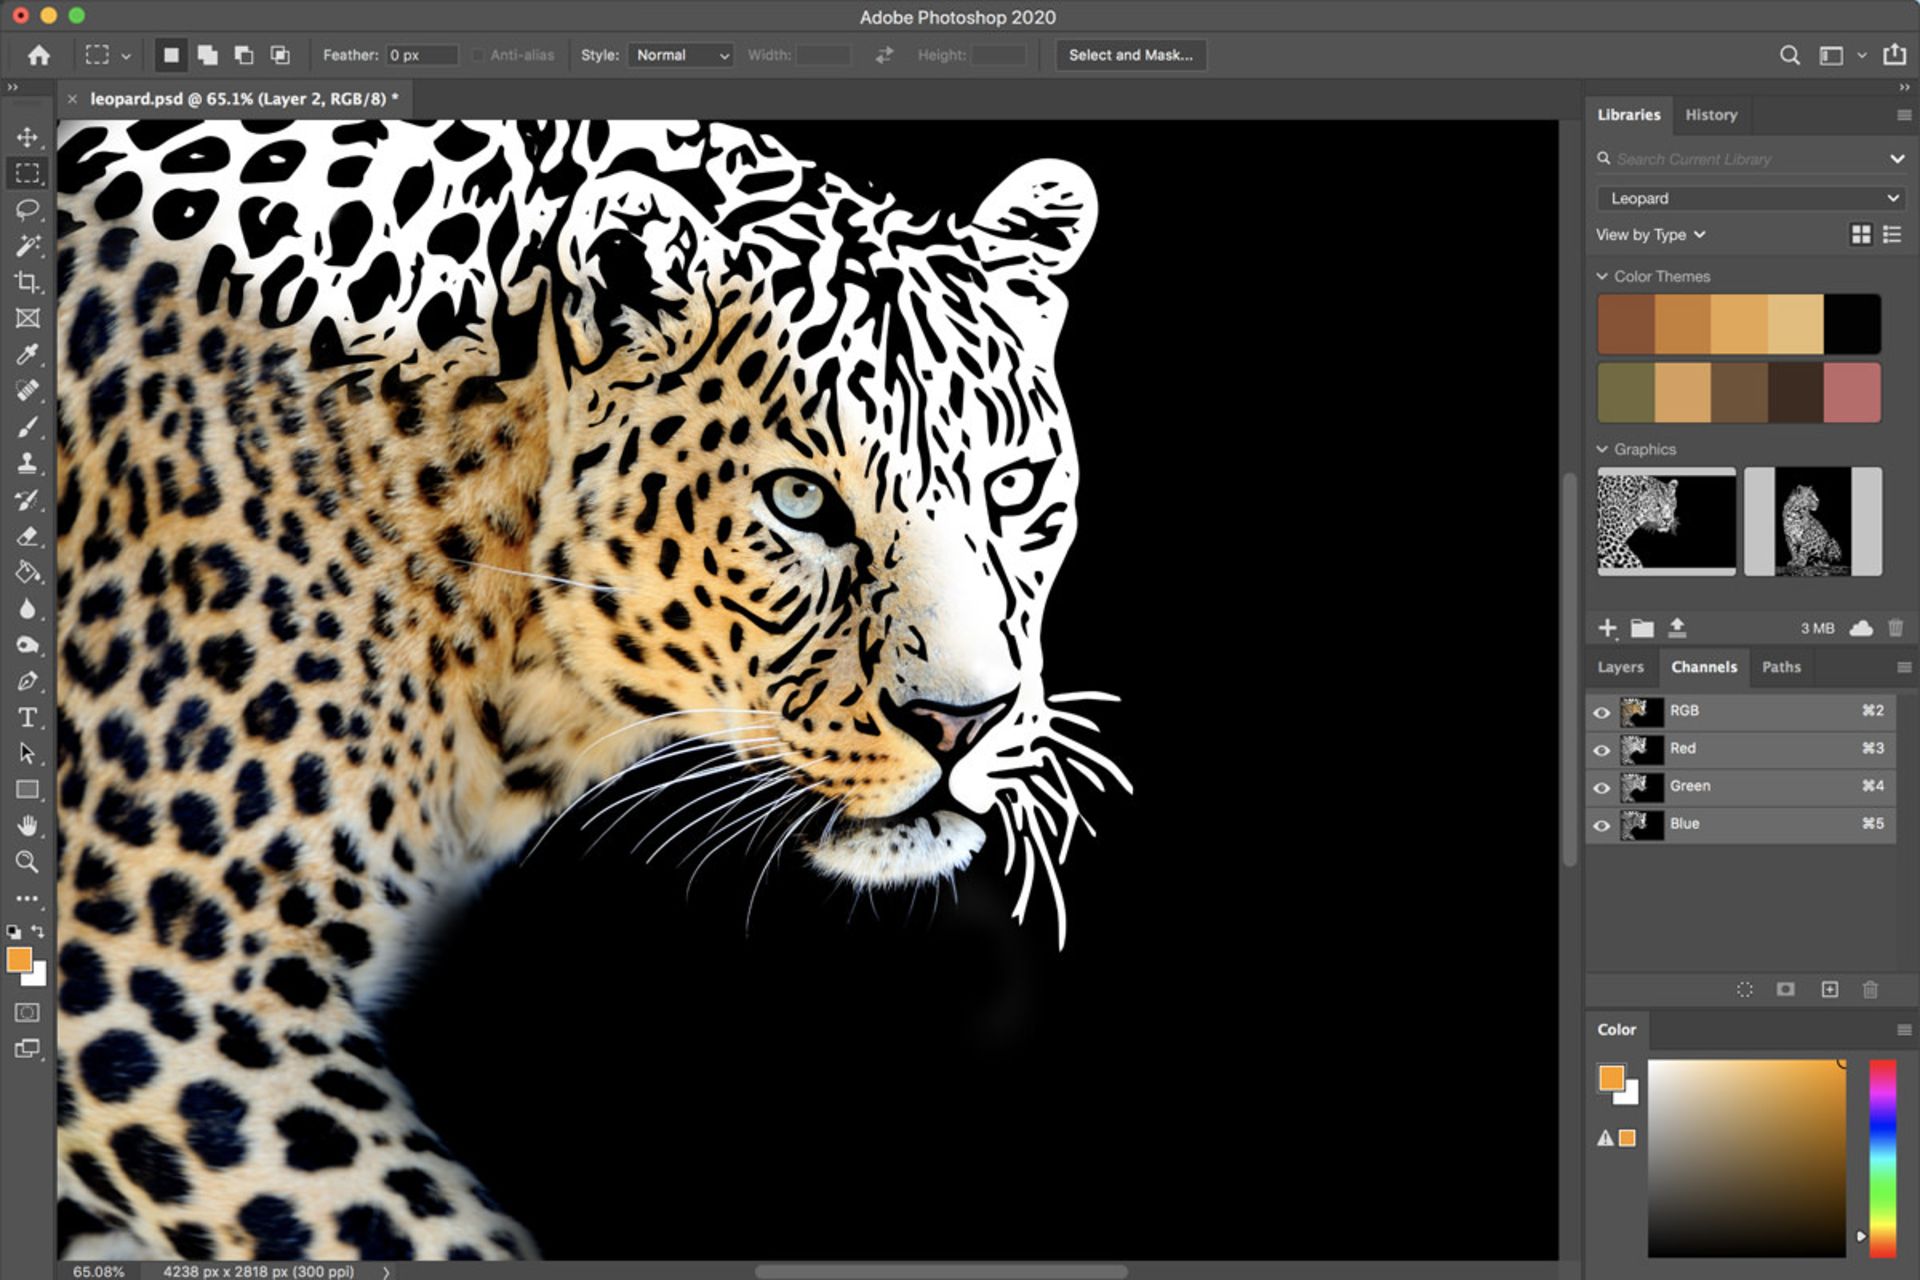This screenshot has width=1920, height=1280.
Task: Click the Feather input field
Action: point(421,55)
